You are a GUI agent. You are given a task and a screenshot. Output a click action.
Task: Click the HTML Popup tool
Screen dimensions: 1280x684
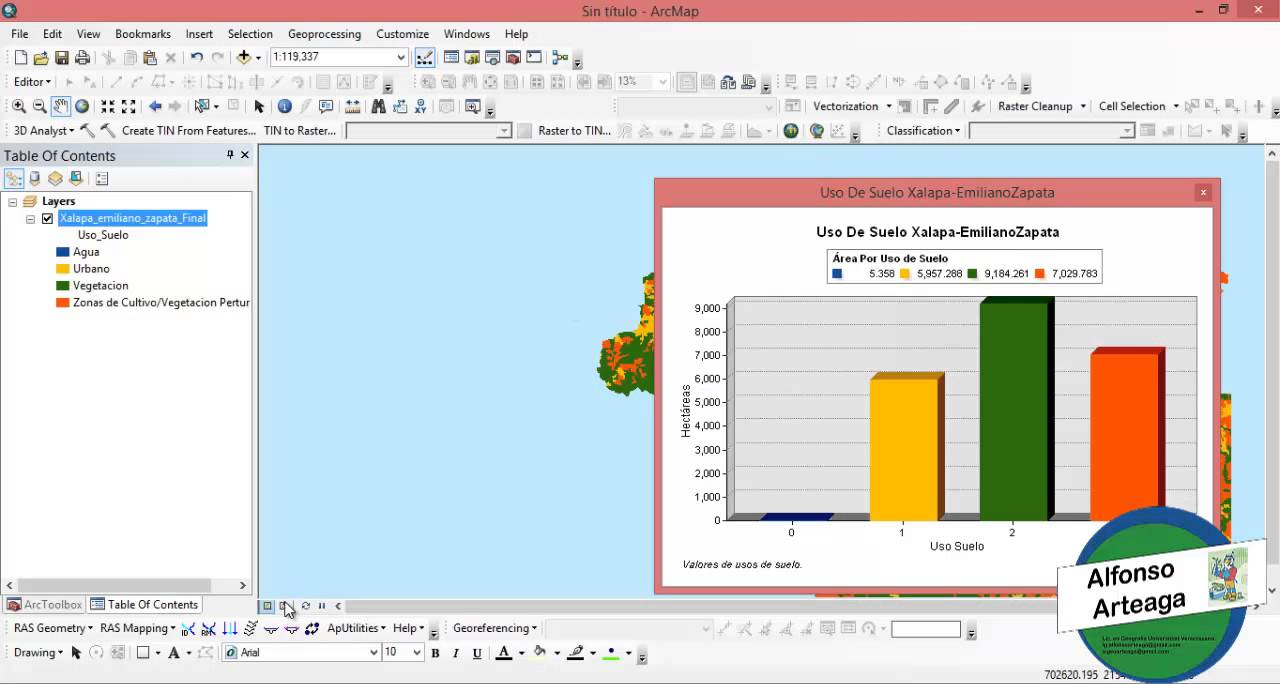326,106
